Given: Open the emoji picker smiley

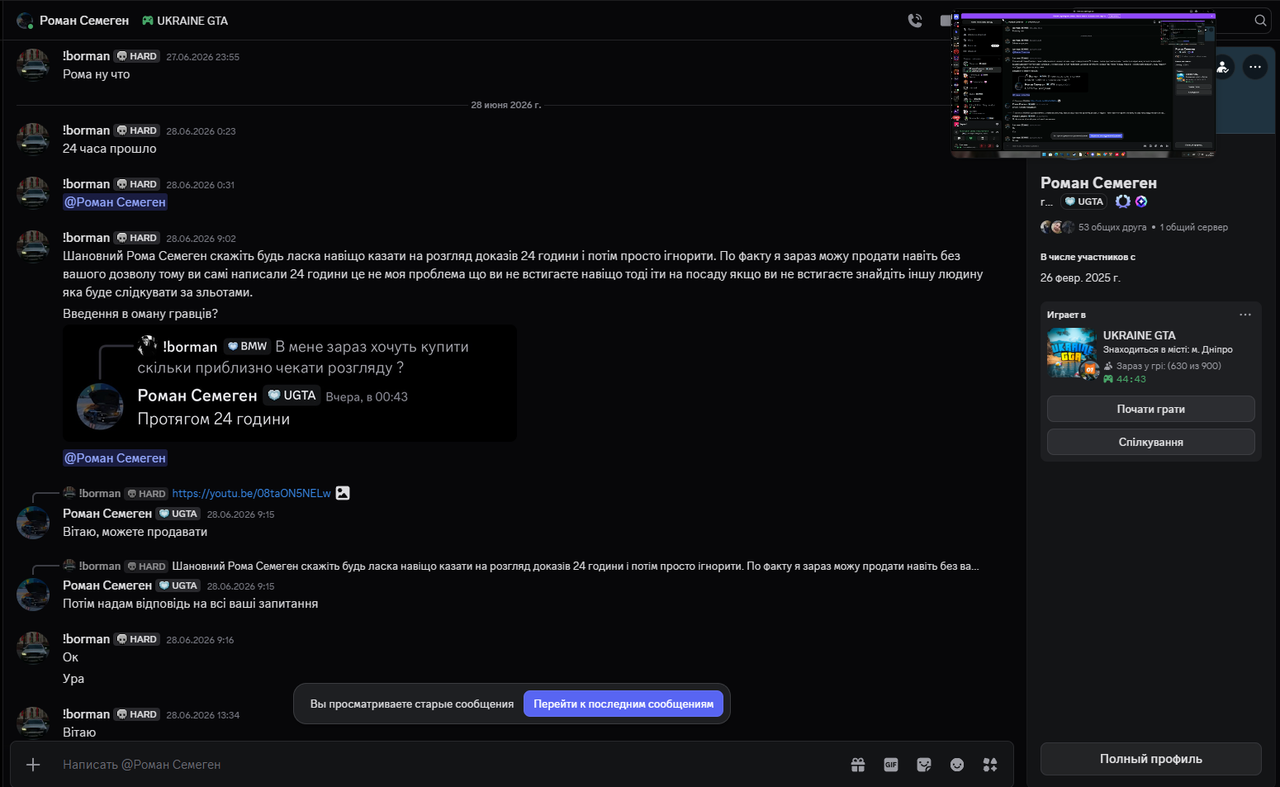Looking at the screenshot, I should pyautogui.click(x=957, y=764).
